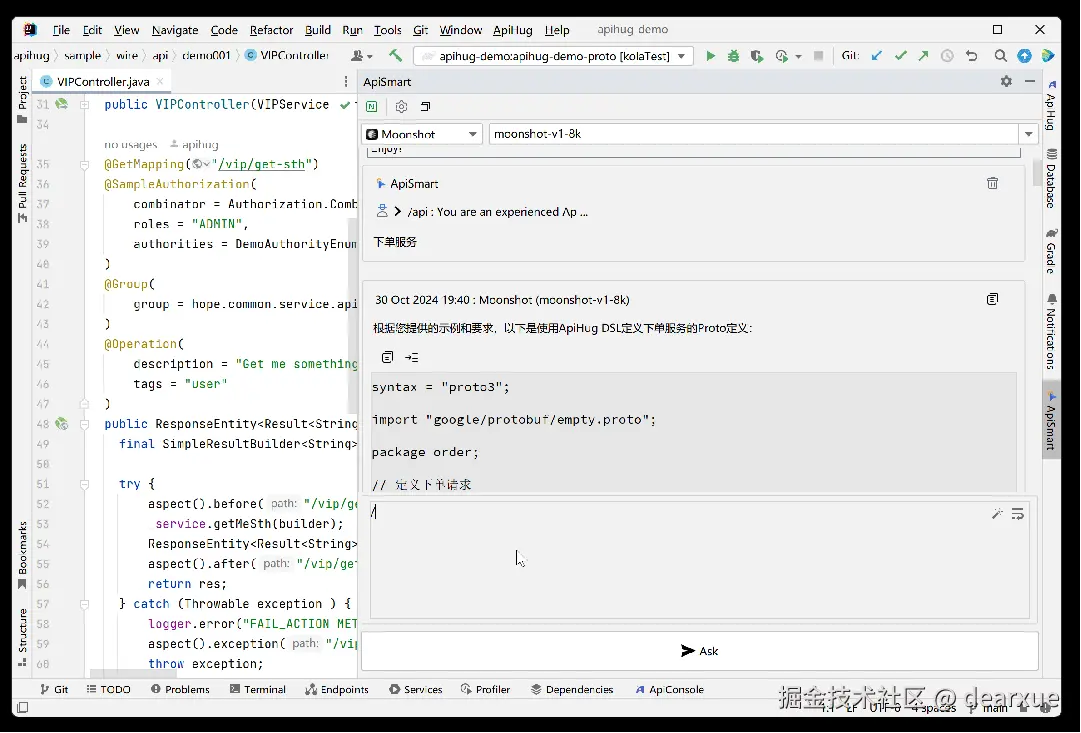Image resolution: width=1081 pixels, height=733 pixels.
Task: Collapse the code fold at line 35
Action: [x=84, y=165]
